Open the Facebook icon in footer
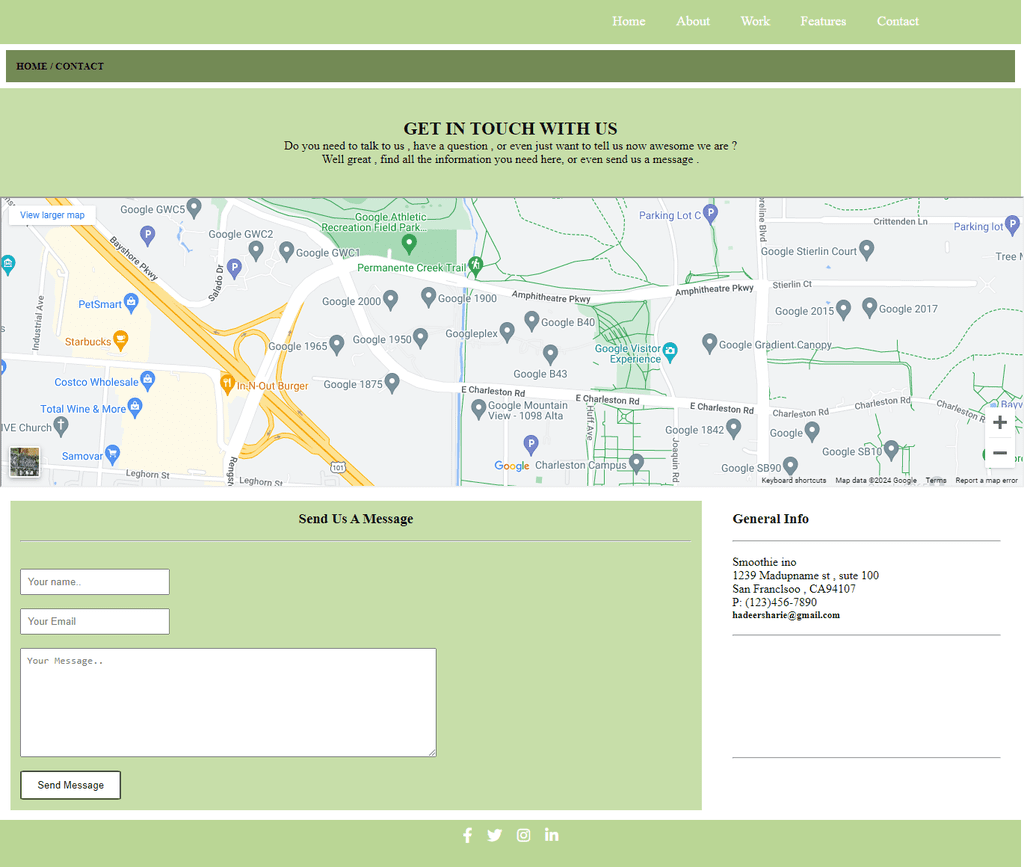Viewport: 1024px width, 867px height. click(467, 836)
